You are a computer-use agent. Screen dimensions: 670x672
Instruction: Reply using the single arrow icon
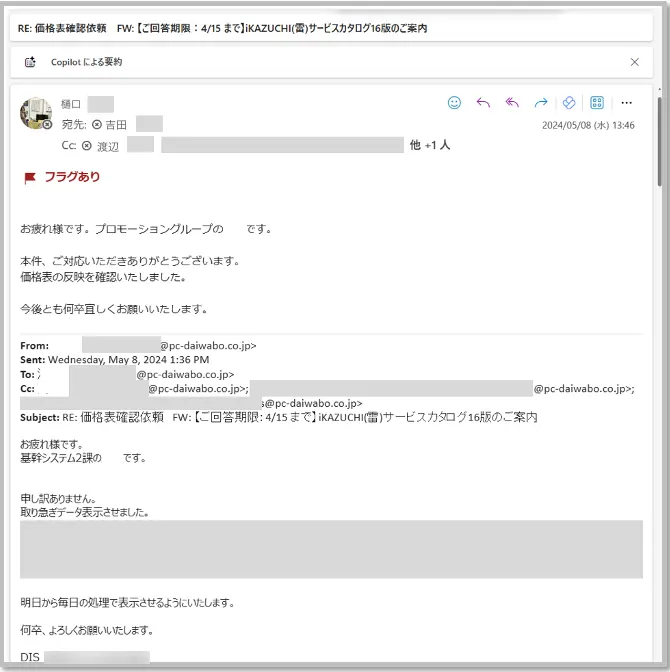coord(483,103)
